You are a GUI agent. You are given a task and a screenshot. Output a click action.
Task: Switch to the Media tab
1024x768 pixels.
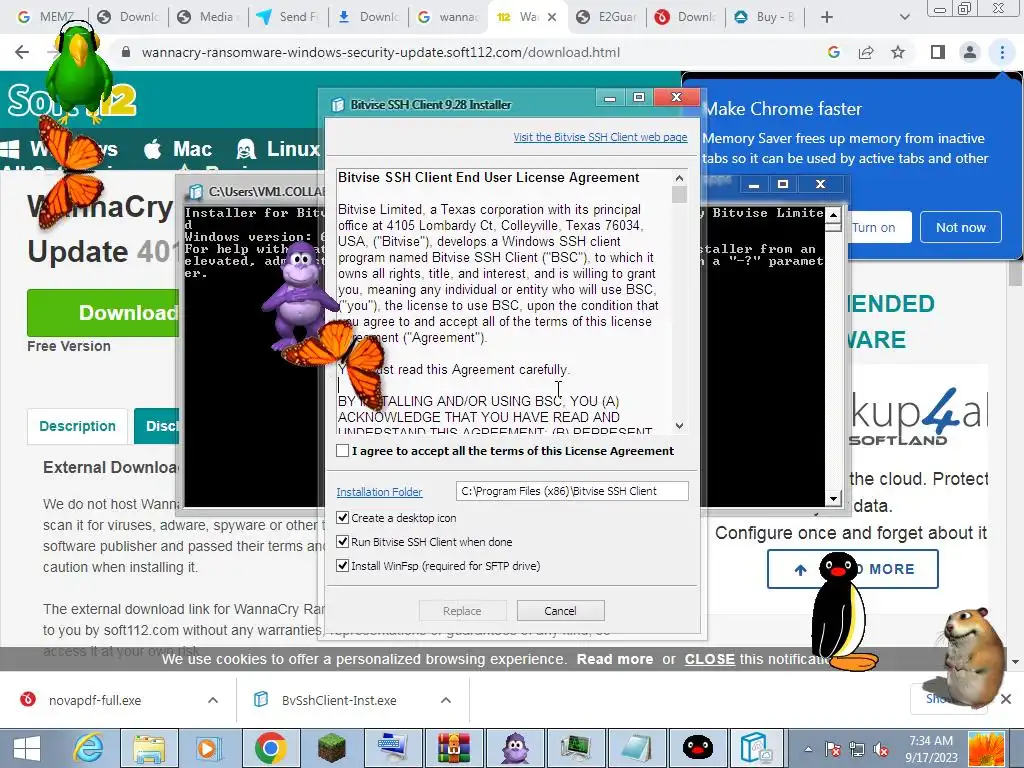point(206,17)
